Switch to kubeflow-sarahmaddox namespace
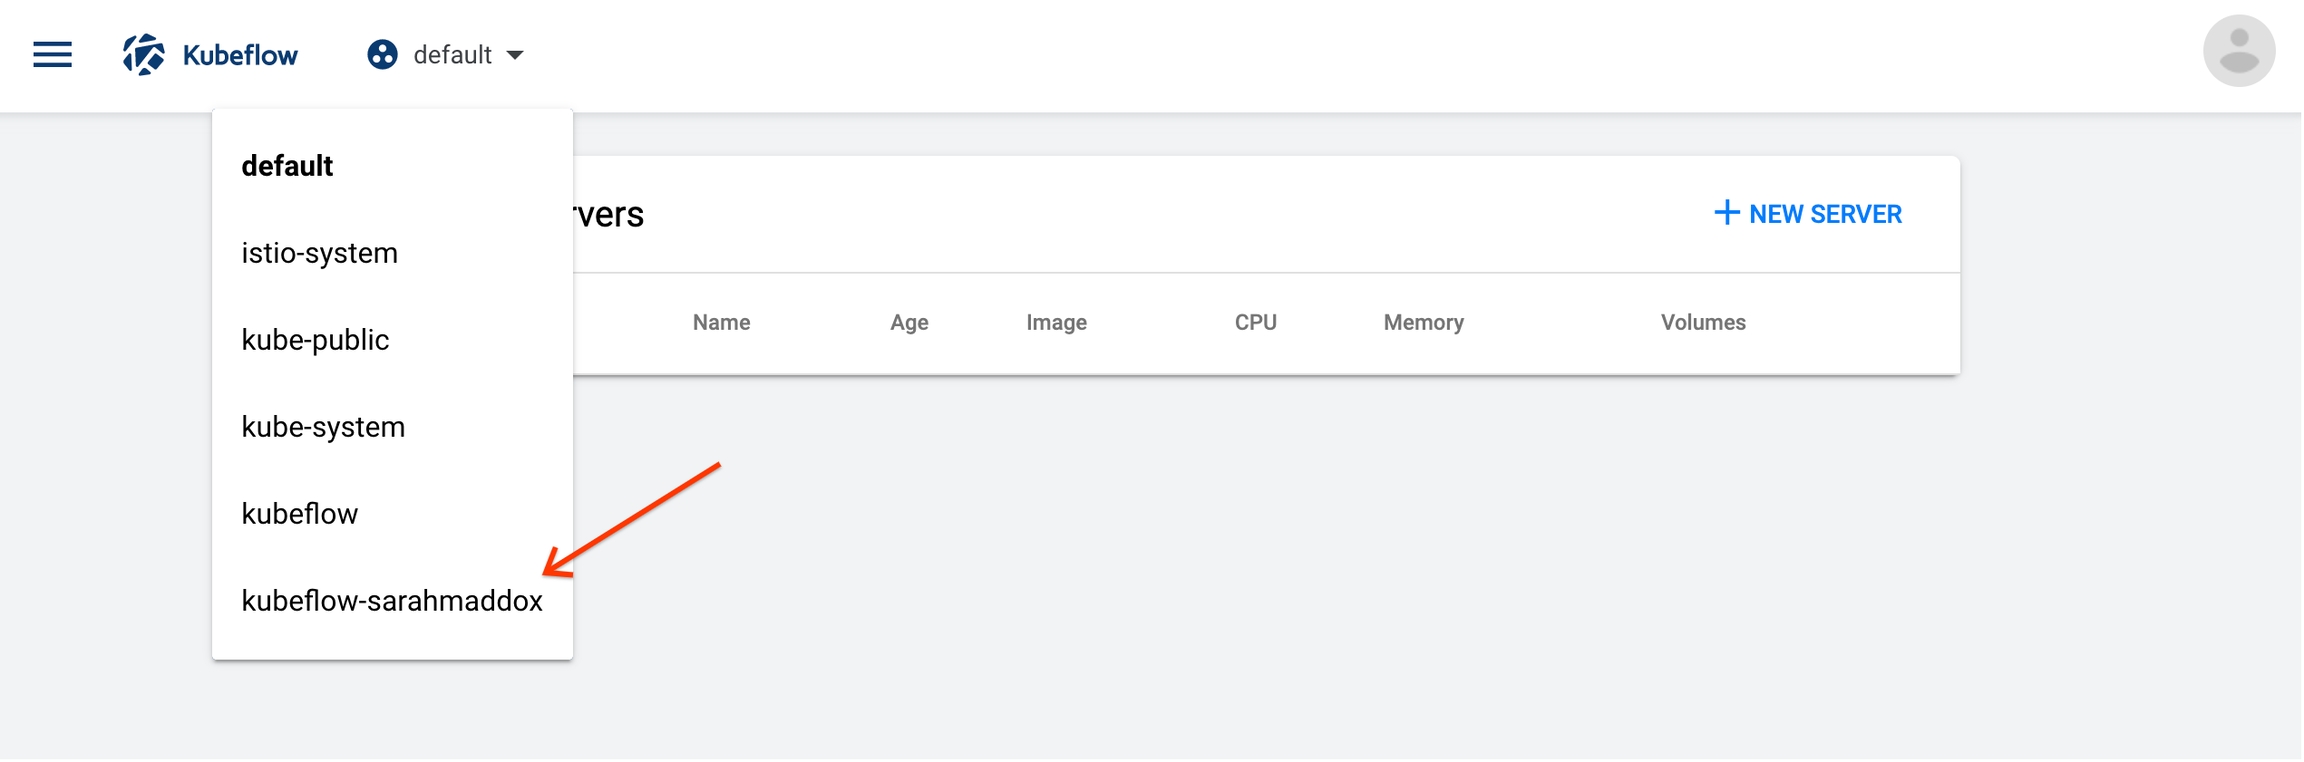 pyautogui.click(x=392, y=601)
